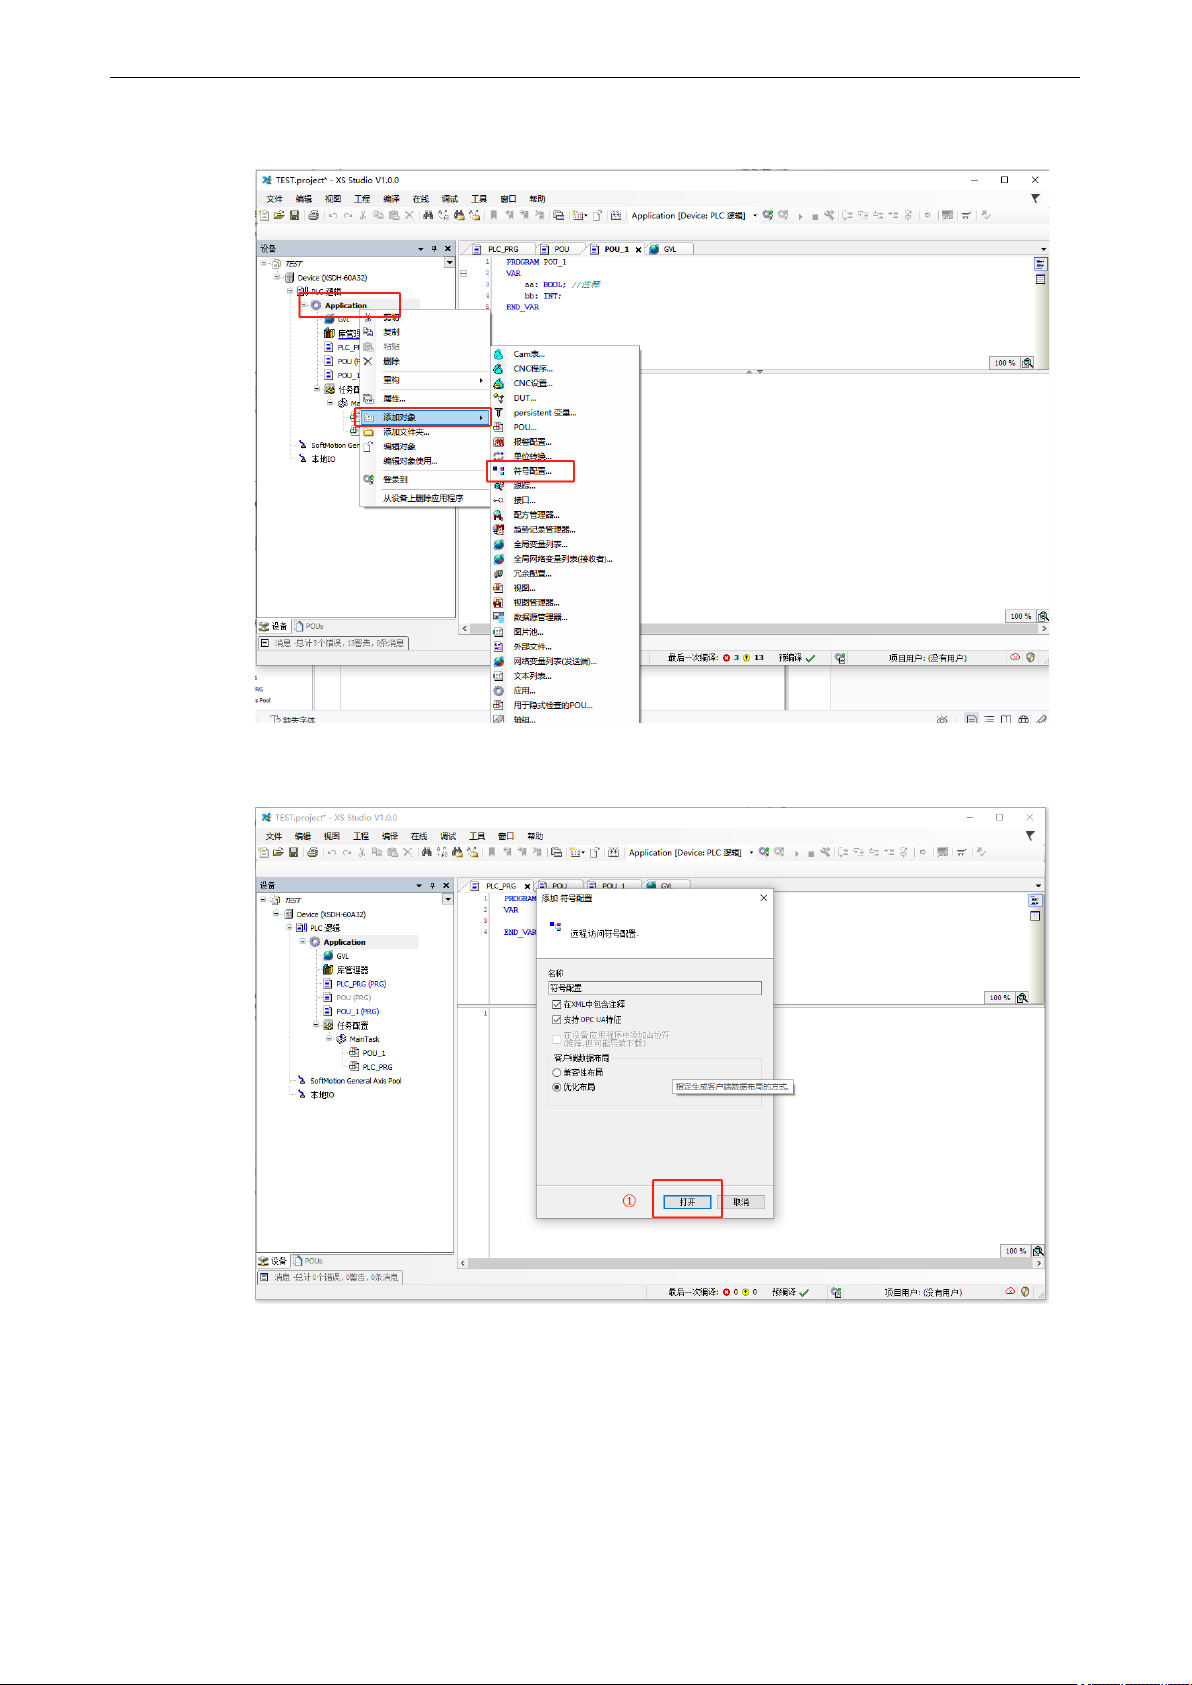The height and width of the screenshot is (1685, 1192).
Task: Click the 用于隐式检查的POU... entry icon
Action: coord(498,705)
